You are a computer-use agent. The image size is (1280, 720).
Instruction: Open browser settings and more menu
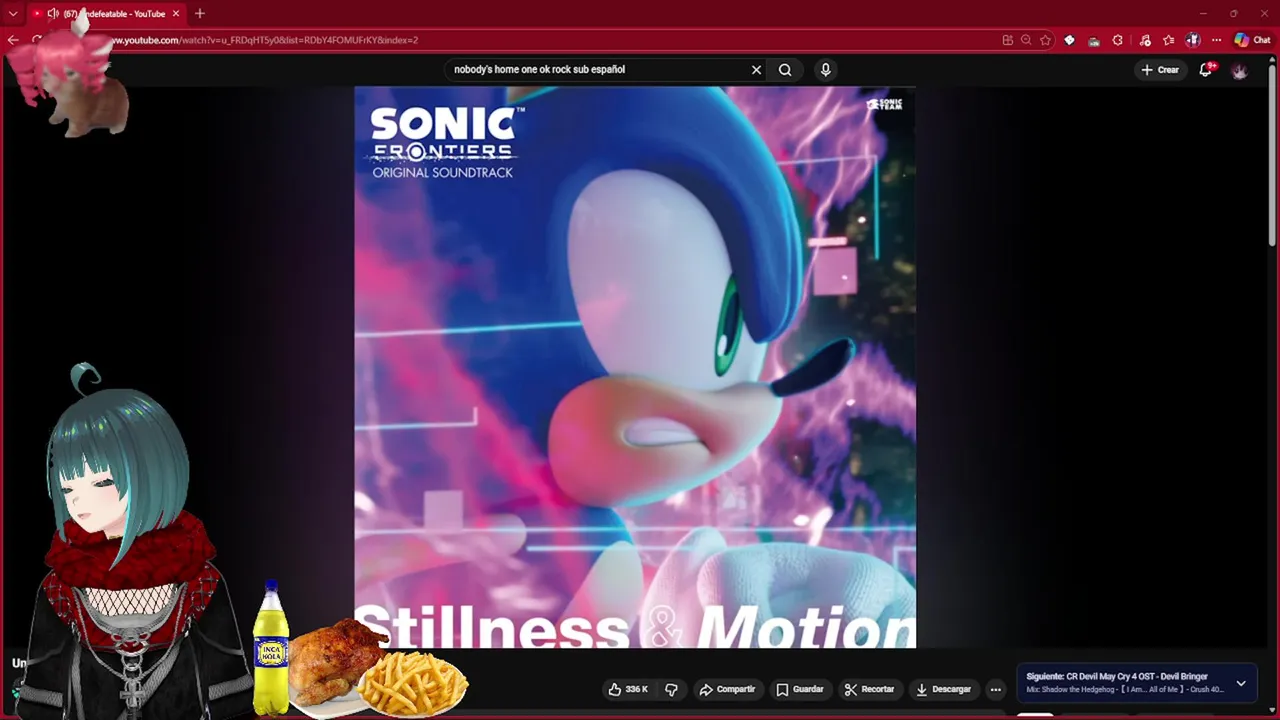pyautogui.click(x=1216, y=40)
